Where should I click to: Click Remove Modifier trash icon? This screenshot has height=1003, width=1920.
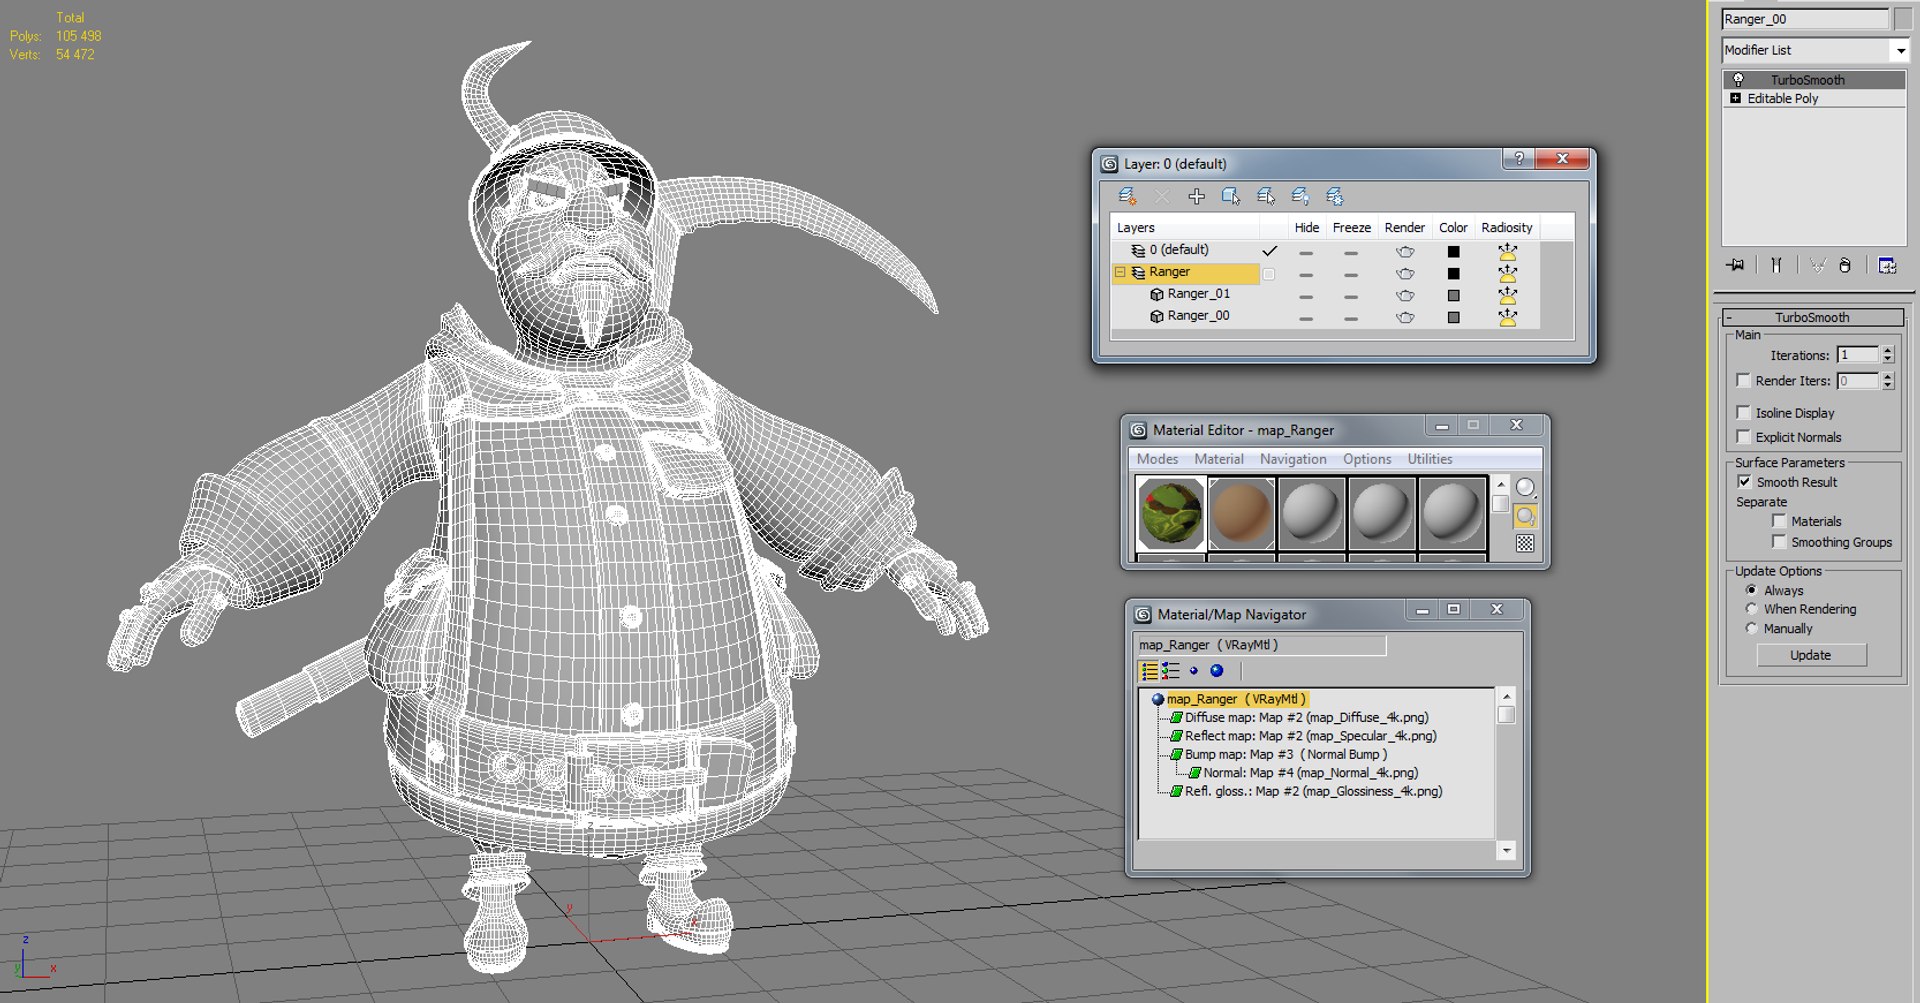coord(1845,265)
